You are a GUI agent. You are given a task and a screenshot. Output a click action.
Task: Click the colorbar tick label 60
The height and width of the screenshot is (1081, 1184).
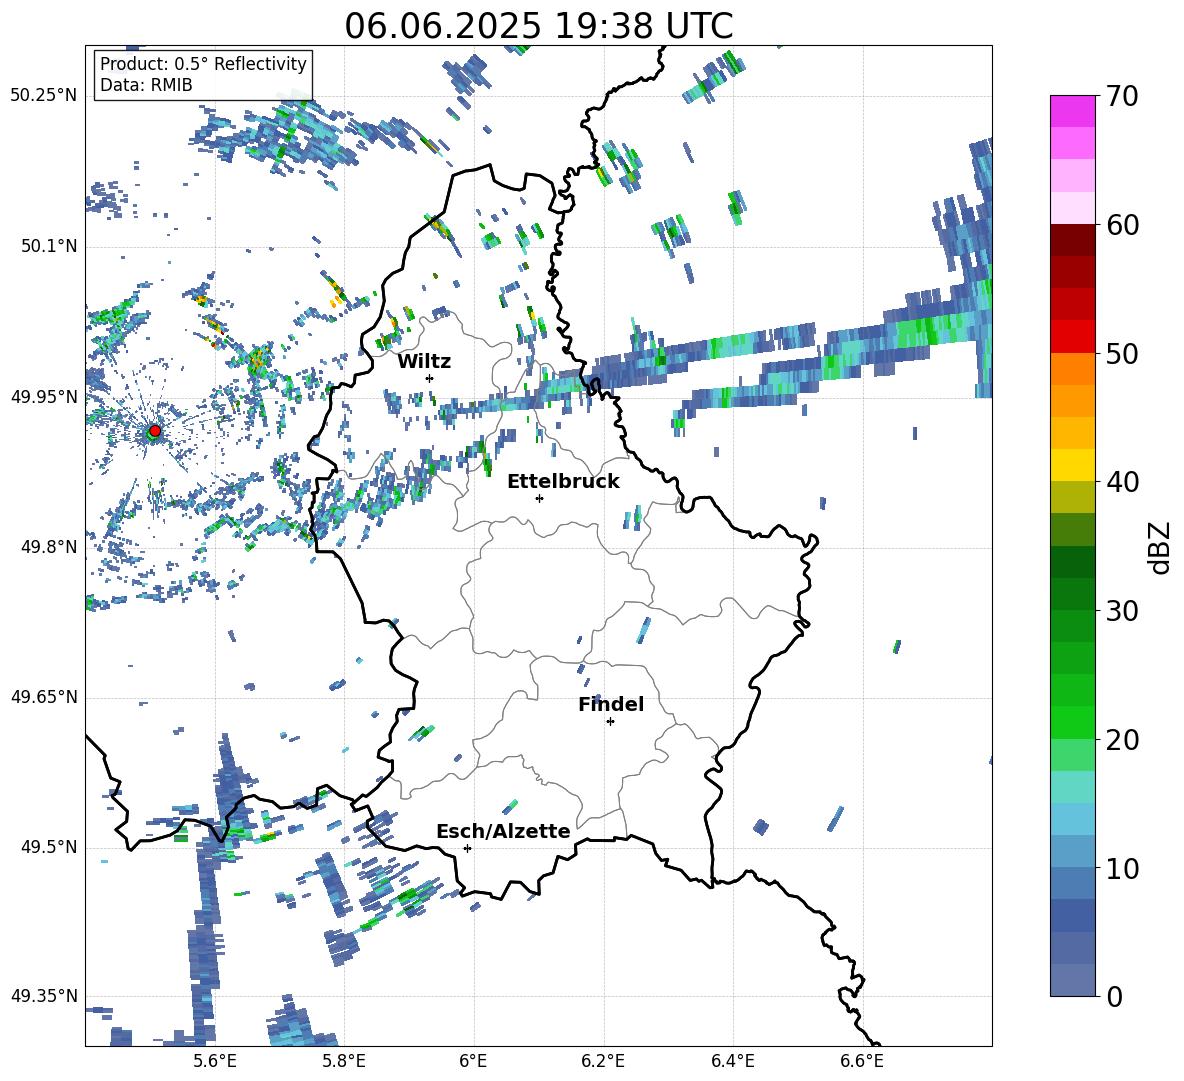coord(1122,225)
